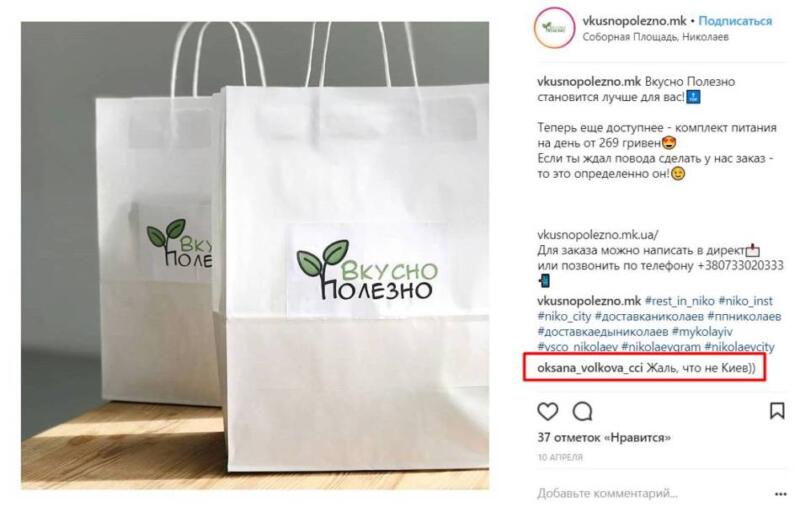Click the Добавьте комментарий input field
The width and height of the screenshot is (800, 512).
(607, 493)
